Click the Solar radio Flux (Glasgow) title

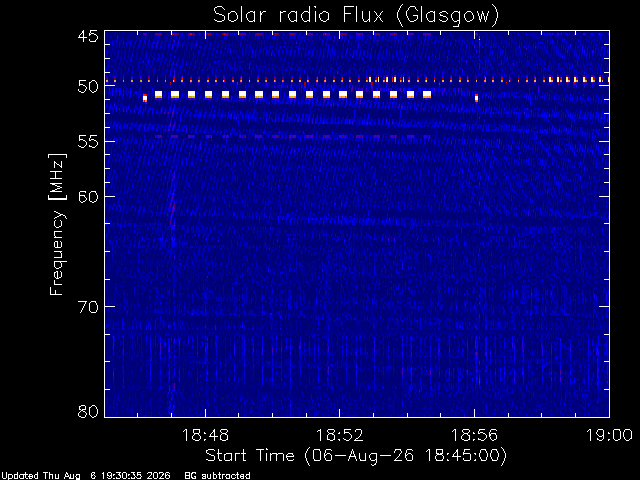point(356,16)
